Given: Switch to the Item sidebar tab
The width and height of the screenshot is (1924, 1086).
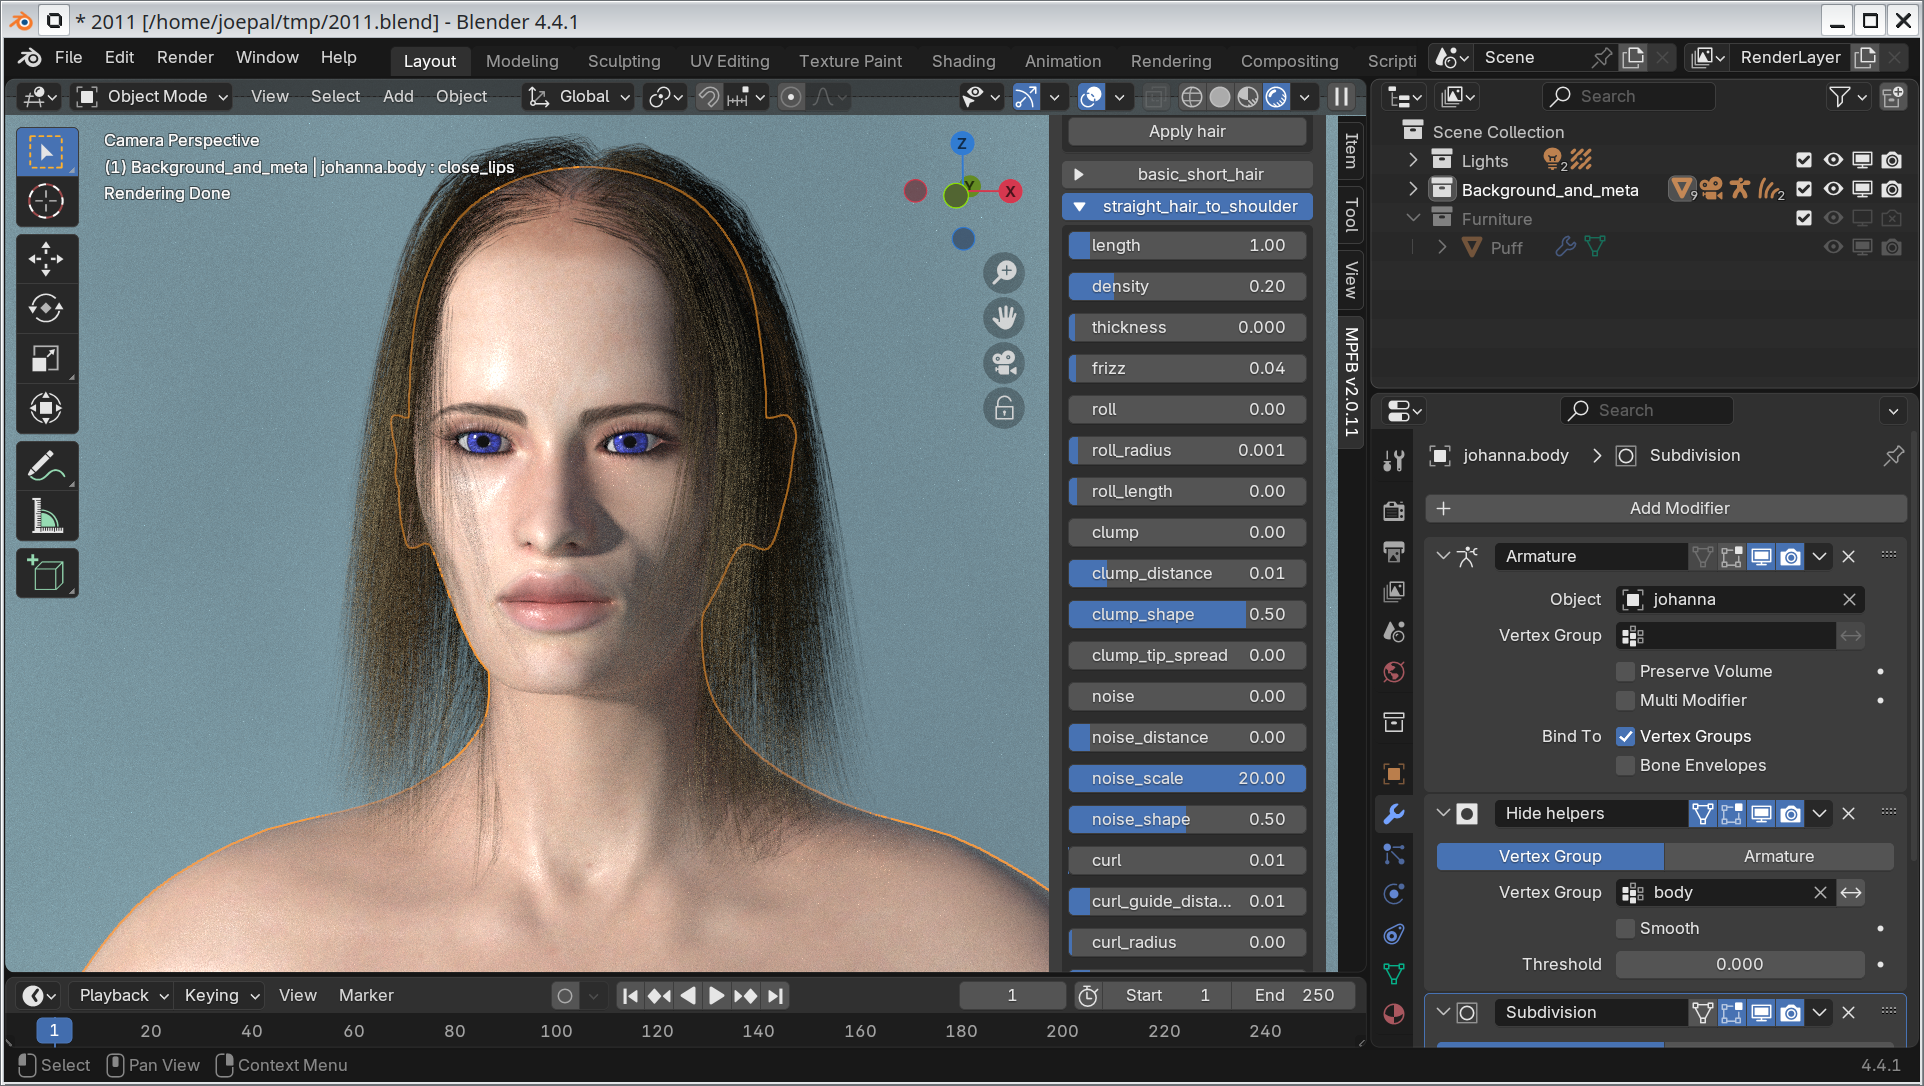Looking at the screenshot, I should 1351,151.
